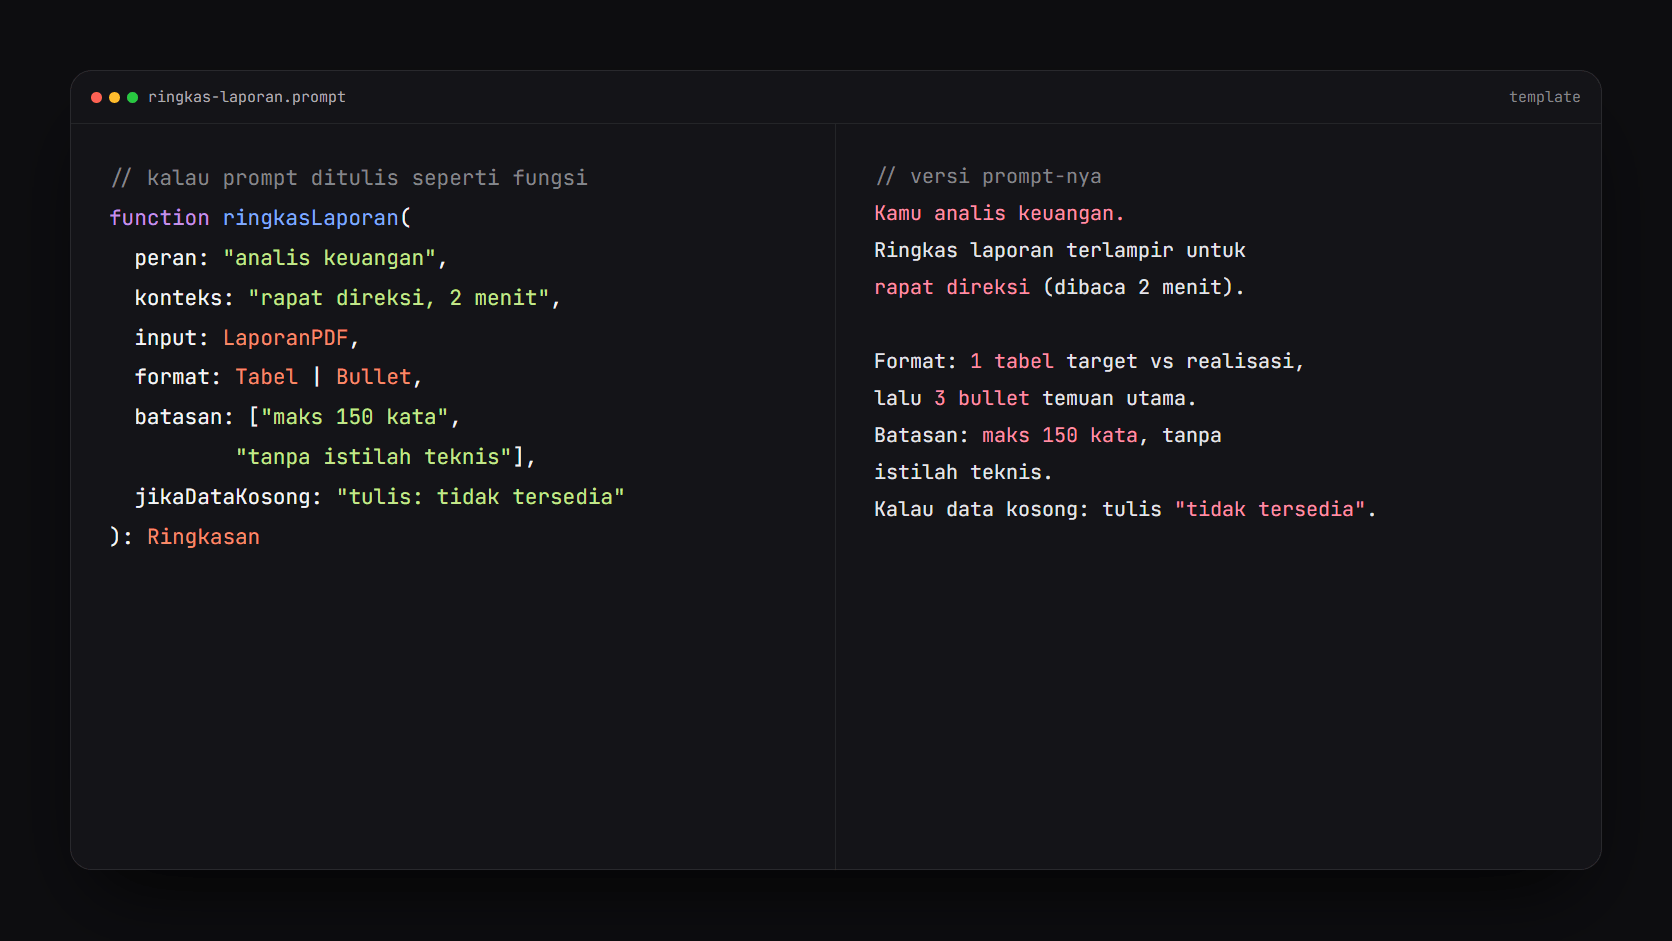Click the 'Tabel' type in format line

(x=266, y=377)
